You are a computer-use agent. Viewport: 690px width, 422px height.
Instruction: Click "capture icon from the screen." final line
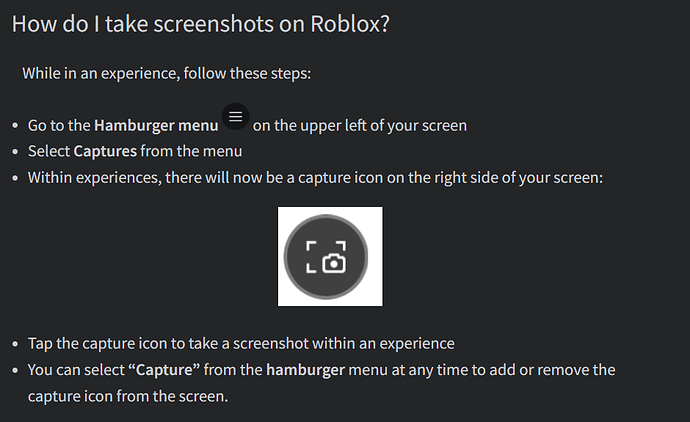pyautogui.click(x=128, y=396)
